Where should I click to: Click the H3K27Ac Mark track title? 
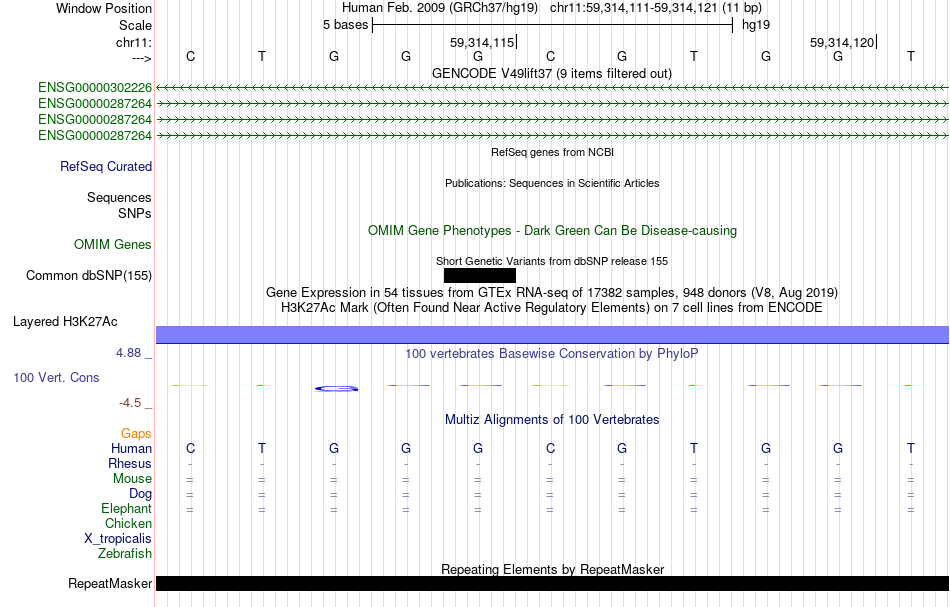pyautogui.click(x=552, y=308)
